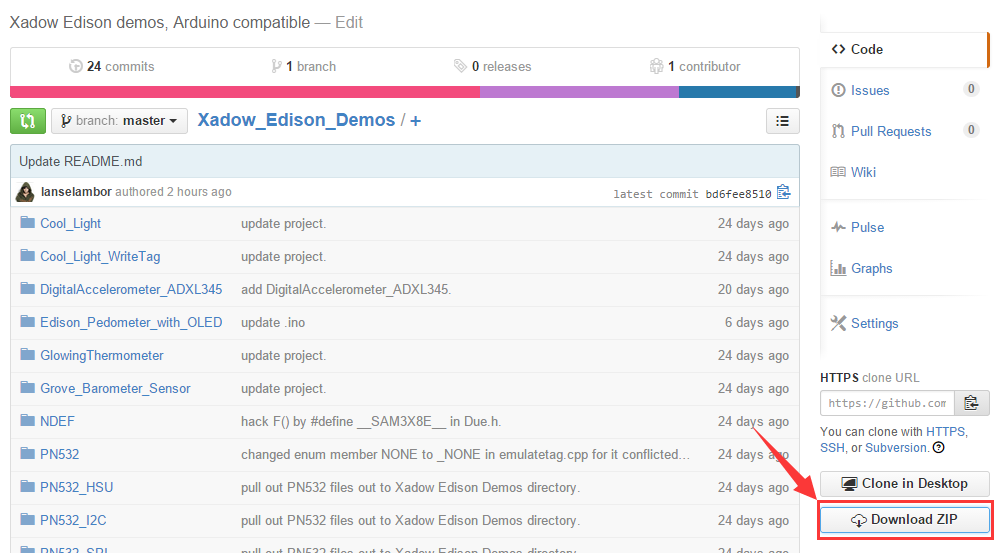Open the Cool_Light folder
1004x553 pixels.
(x=70, y=223)
